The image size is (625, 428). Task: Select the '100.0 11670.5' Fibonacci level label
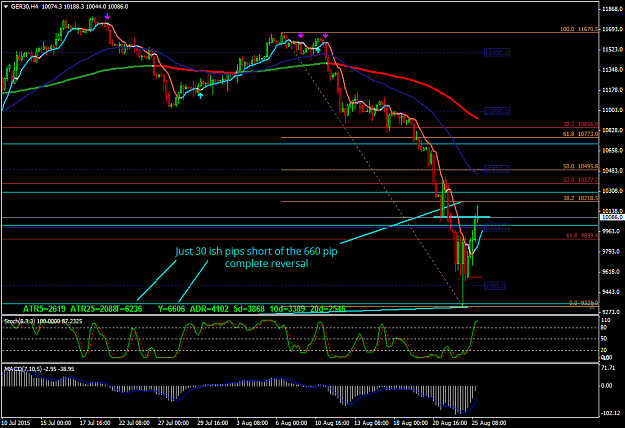(x=579, y=29)
